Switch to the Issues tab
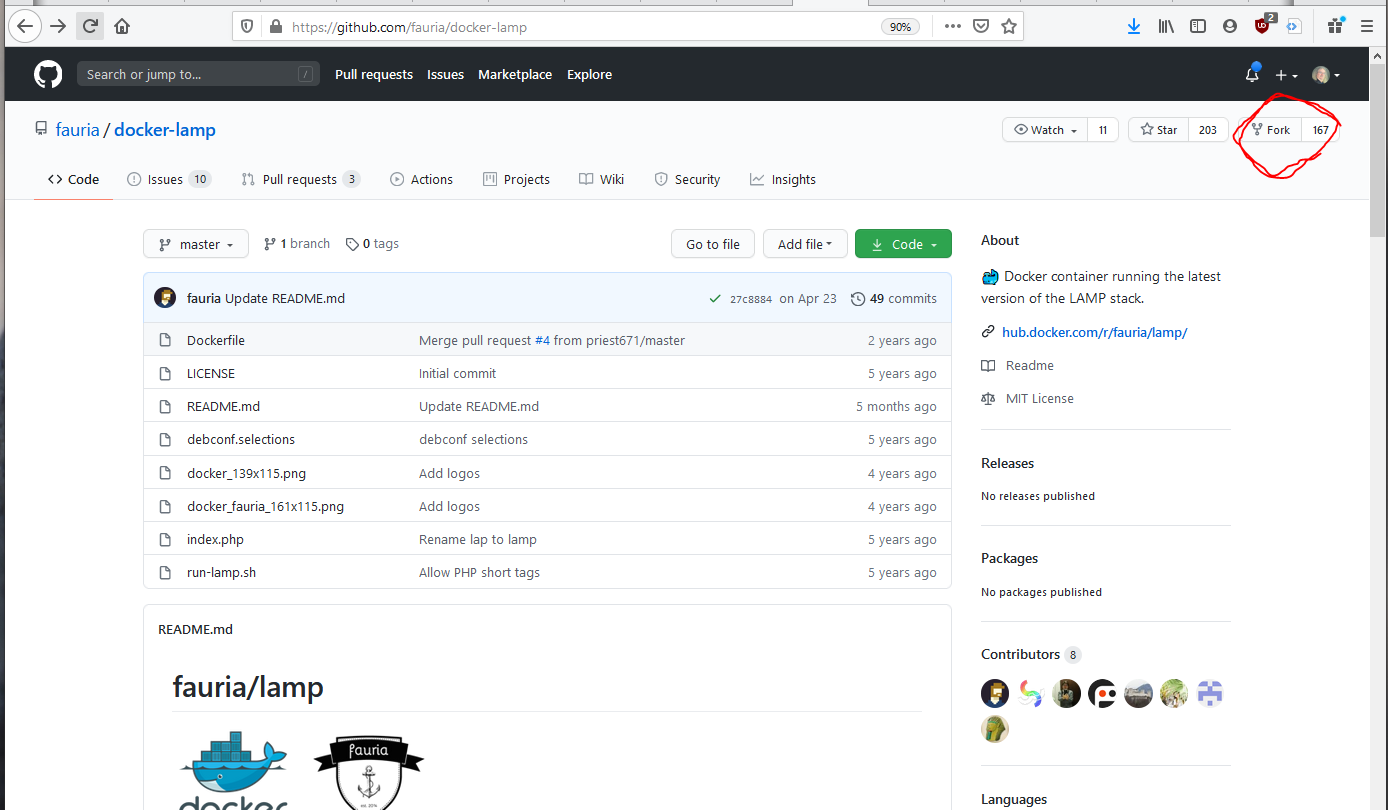The width and height of the screenshot is (1388, 810). pos(169,180)
